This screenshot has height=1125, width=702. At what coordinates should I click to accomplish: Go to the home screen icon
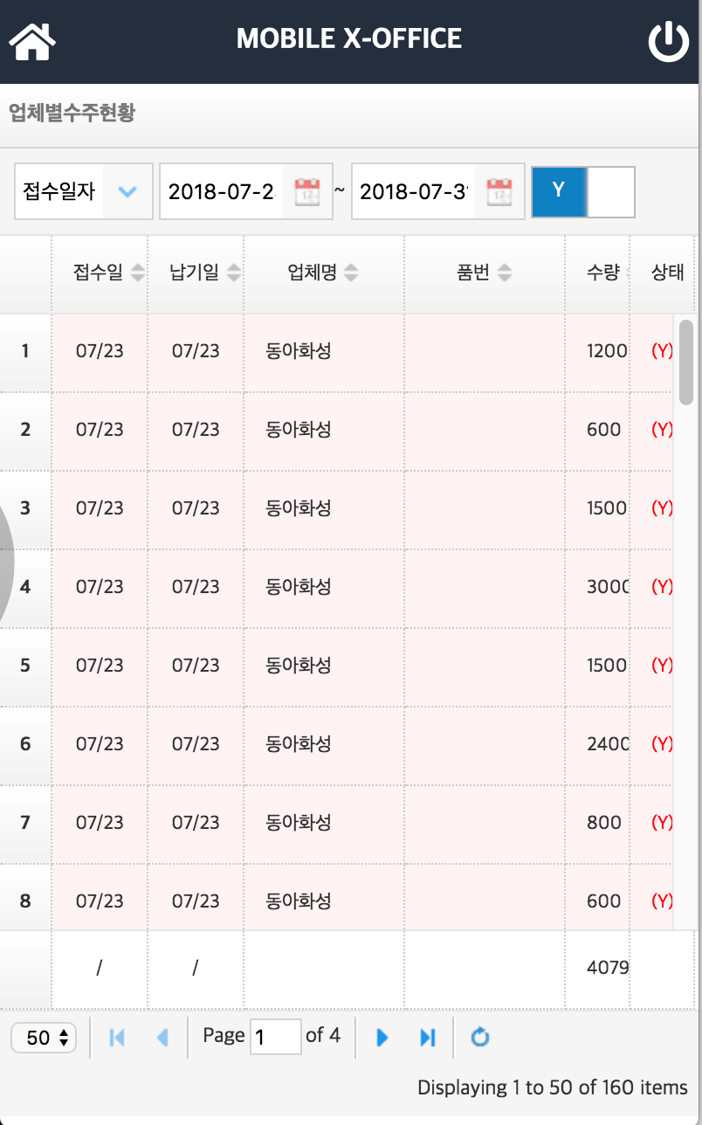click(x=32, y=42)
